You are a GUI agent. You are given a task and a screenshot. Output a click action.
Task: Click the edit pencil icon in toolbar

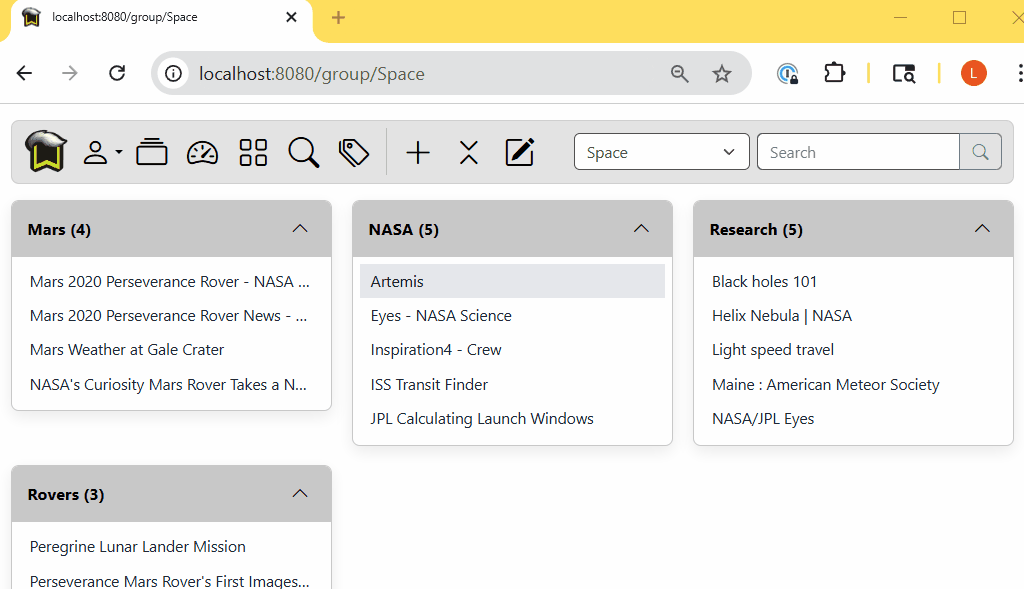(520, 152)
